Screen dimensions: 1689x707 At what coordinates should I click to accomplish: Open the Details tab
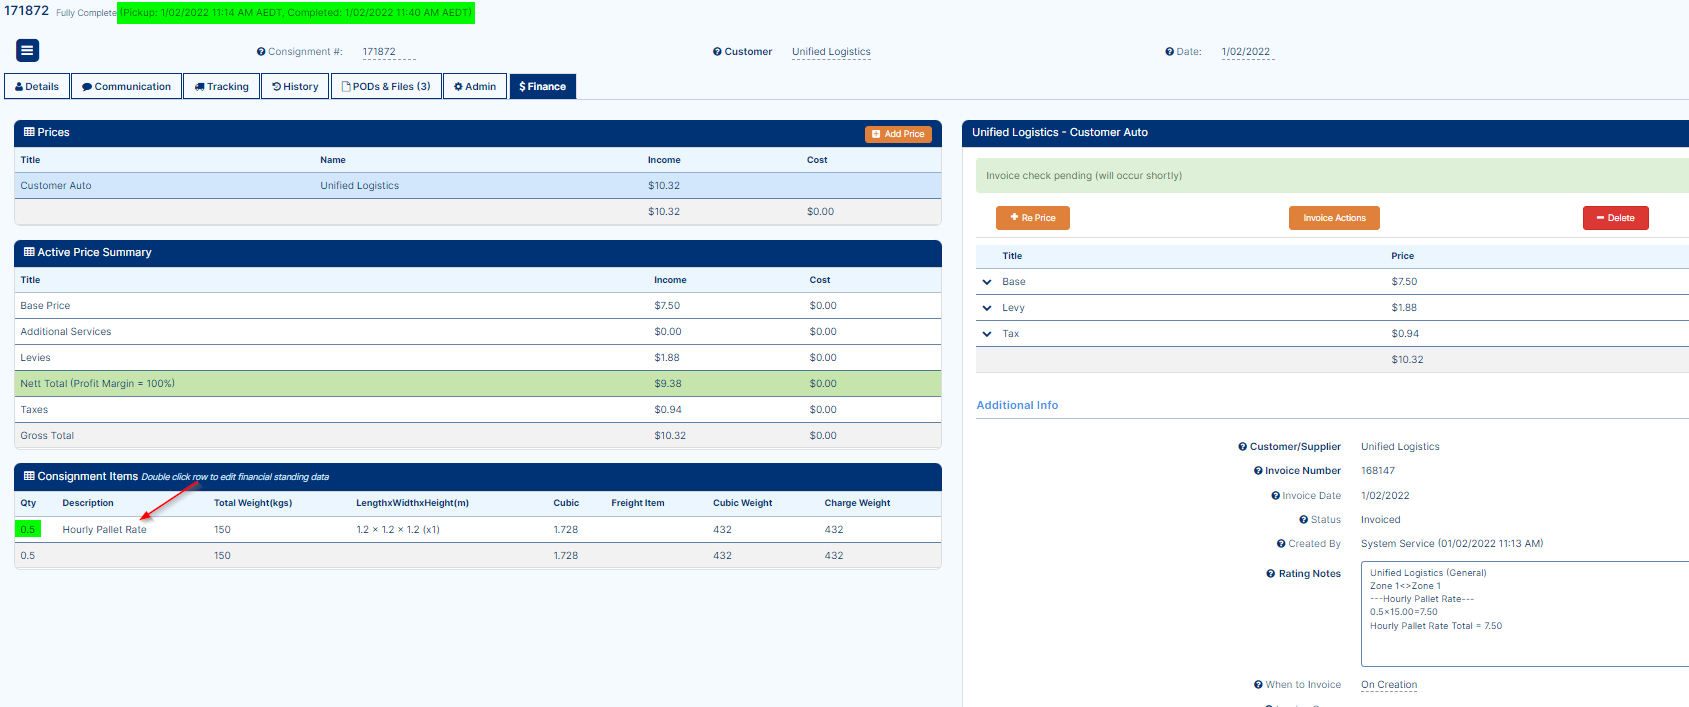(37, 87)
